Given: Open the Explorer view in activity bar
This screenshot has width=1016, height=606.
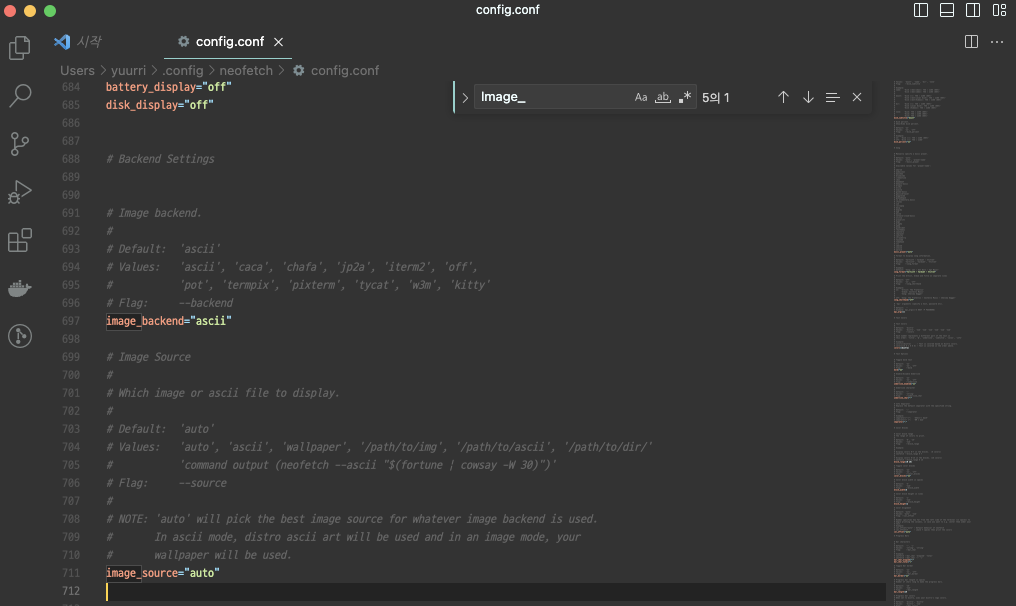Looking at the screenshot, I should 19,47.
